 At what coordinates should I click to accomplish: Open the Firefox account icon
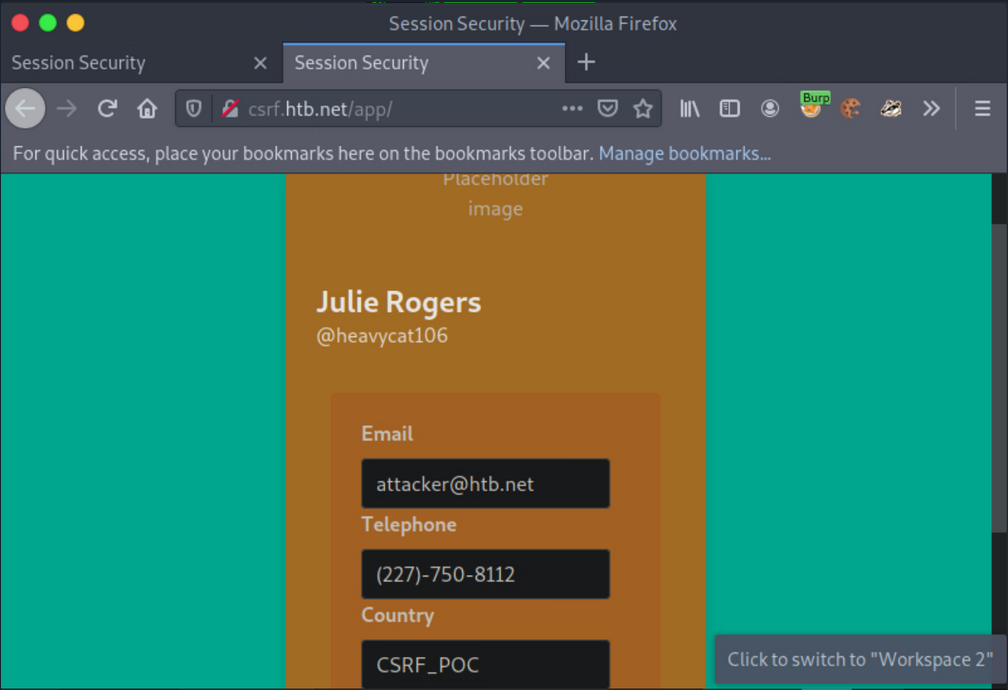click(770, 109)
